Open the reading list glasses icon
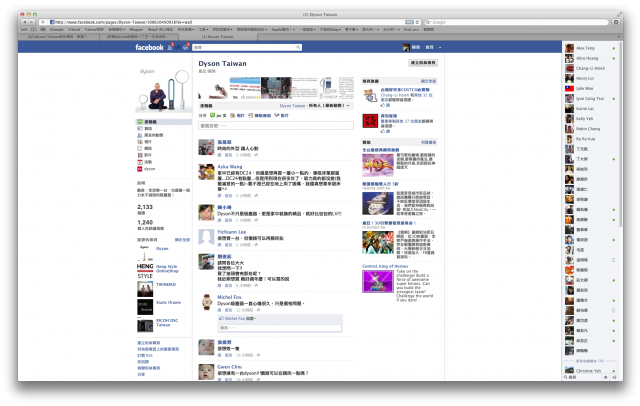The height and width of the screenshot is (406, 640). click(24, 29)
